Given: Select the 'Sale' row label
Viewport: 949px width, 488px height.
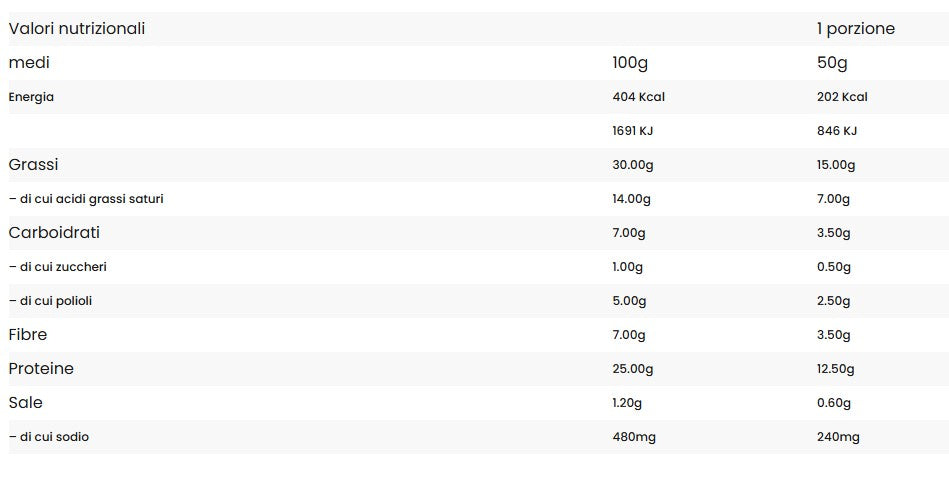Looking at the screenshot, I should click(25, 403).
